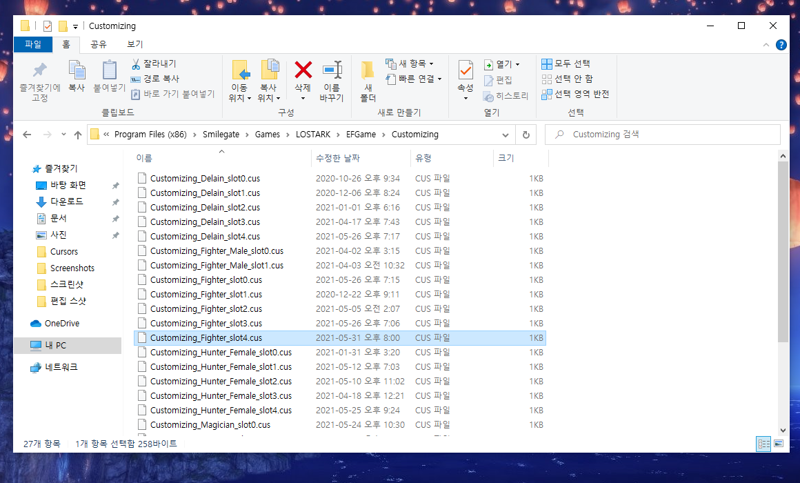Click History (히스토리) in ribbon
The height and width of the screenshot is (483, 800).
click(506, 96)
